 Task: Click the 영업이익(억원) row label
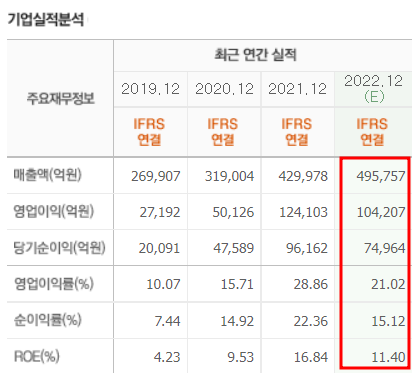54,211
